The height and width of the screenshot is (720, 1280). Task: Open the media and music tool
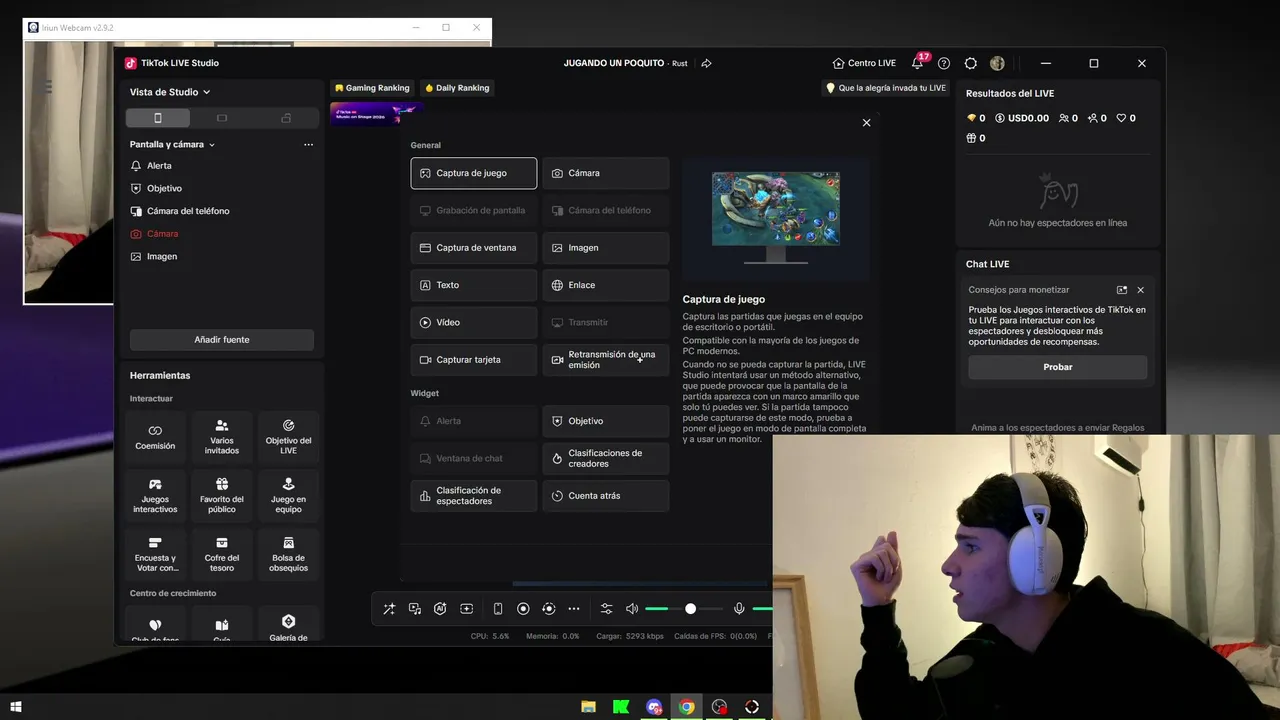[x=415, y=609]
